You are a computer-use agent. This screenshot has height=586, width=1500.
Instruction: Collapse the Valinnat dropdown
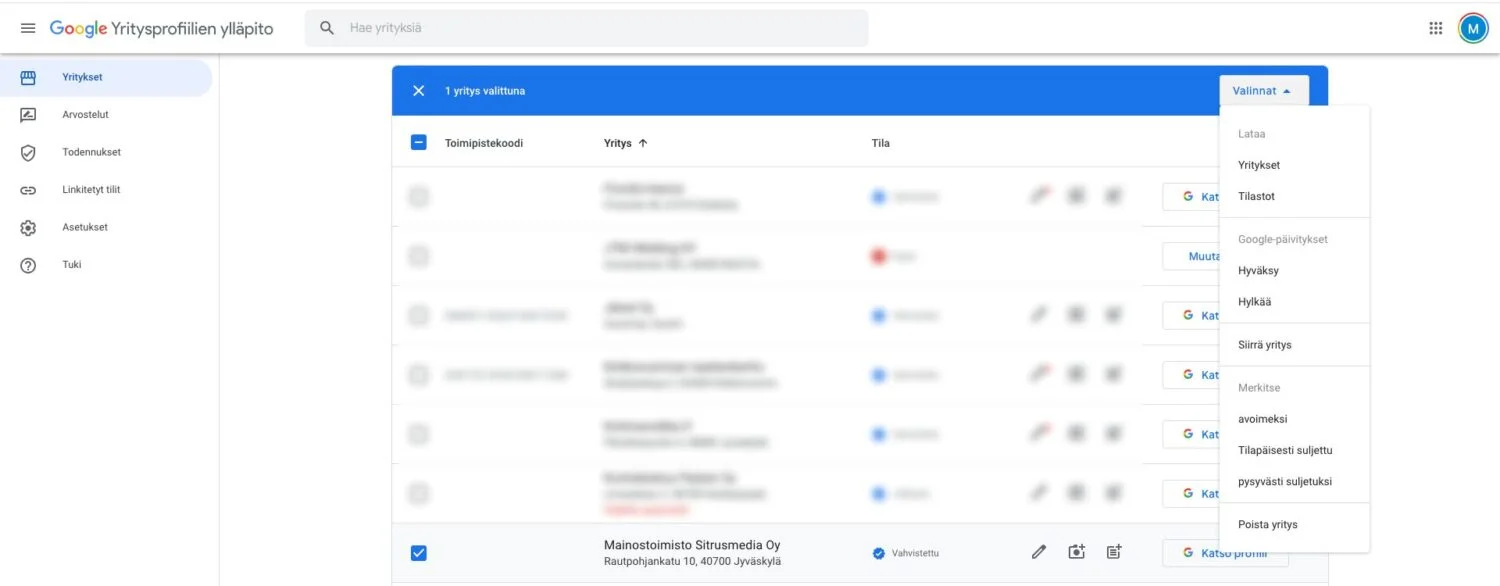tap(1263, 90)
